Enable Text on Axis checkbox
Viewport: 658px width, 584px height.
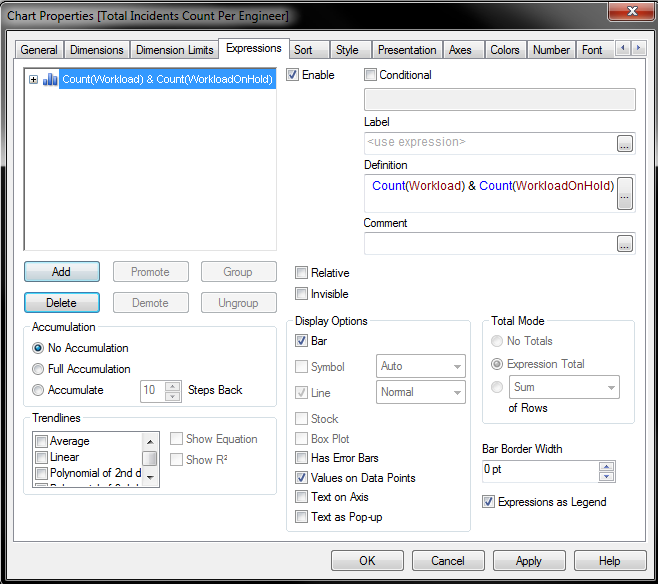coord(301,497)
